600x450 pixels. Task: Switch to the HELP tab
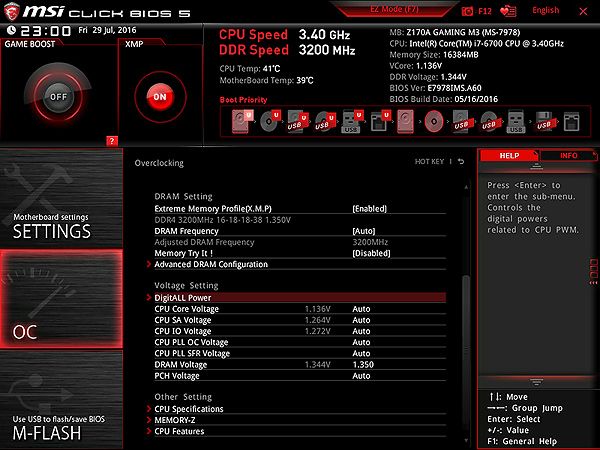(x=509, y=155)
